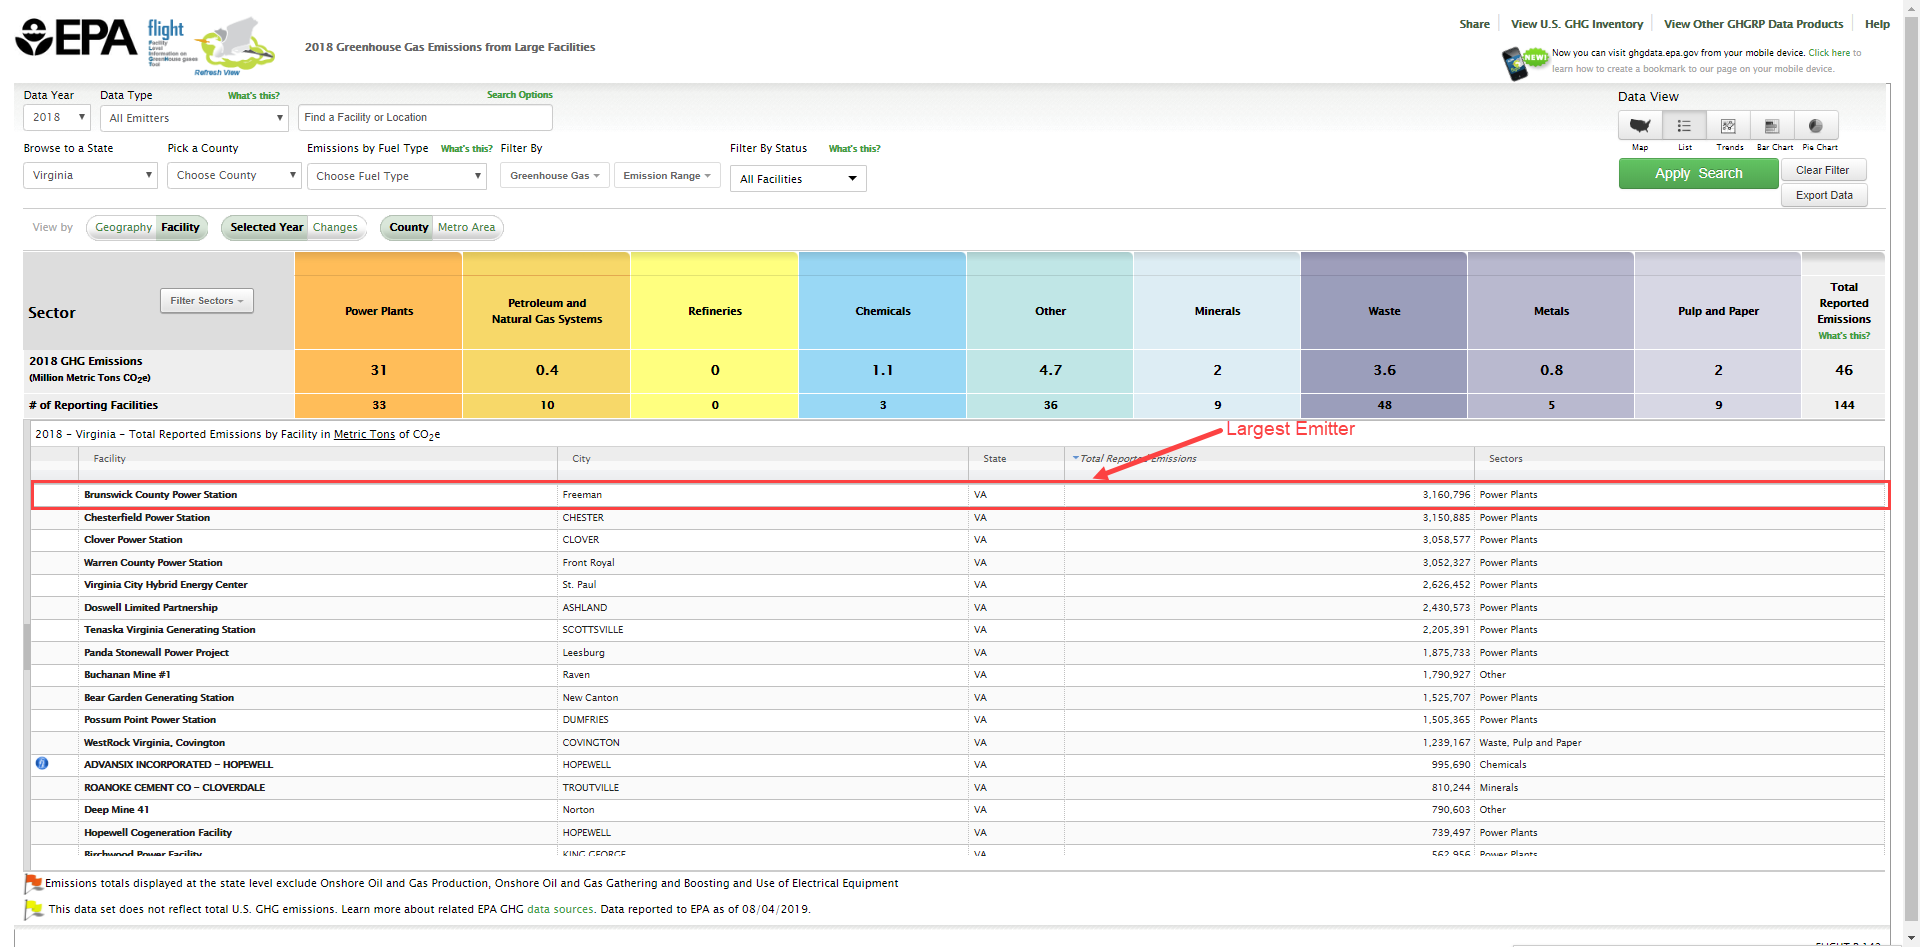The height and width of the screenshot is (947, 1920).
Task: Open Hopewell Cogeneration Facility row
Action: point(158,833)
